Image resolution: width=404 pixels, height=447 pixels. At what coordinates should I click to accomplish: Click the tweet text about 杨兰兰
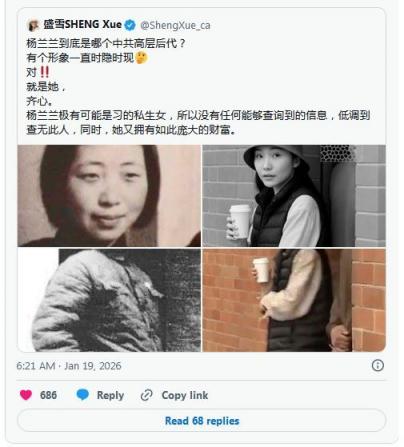point(198,86)
